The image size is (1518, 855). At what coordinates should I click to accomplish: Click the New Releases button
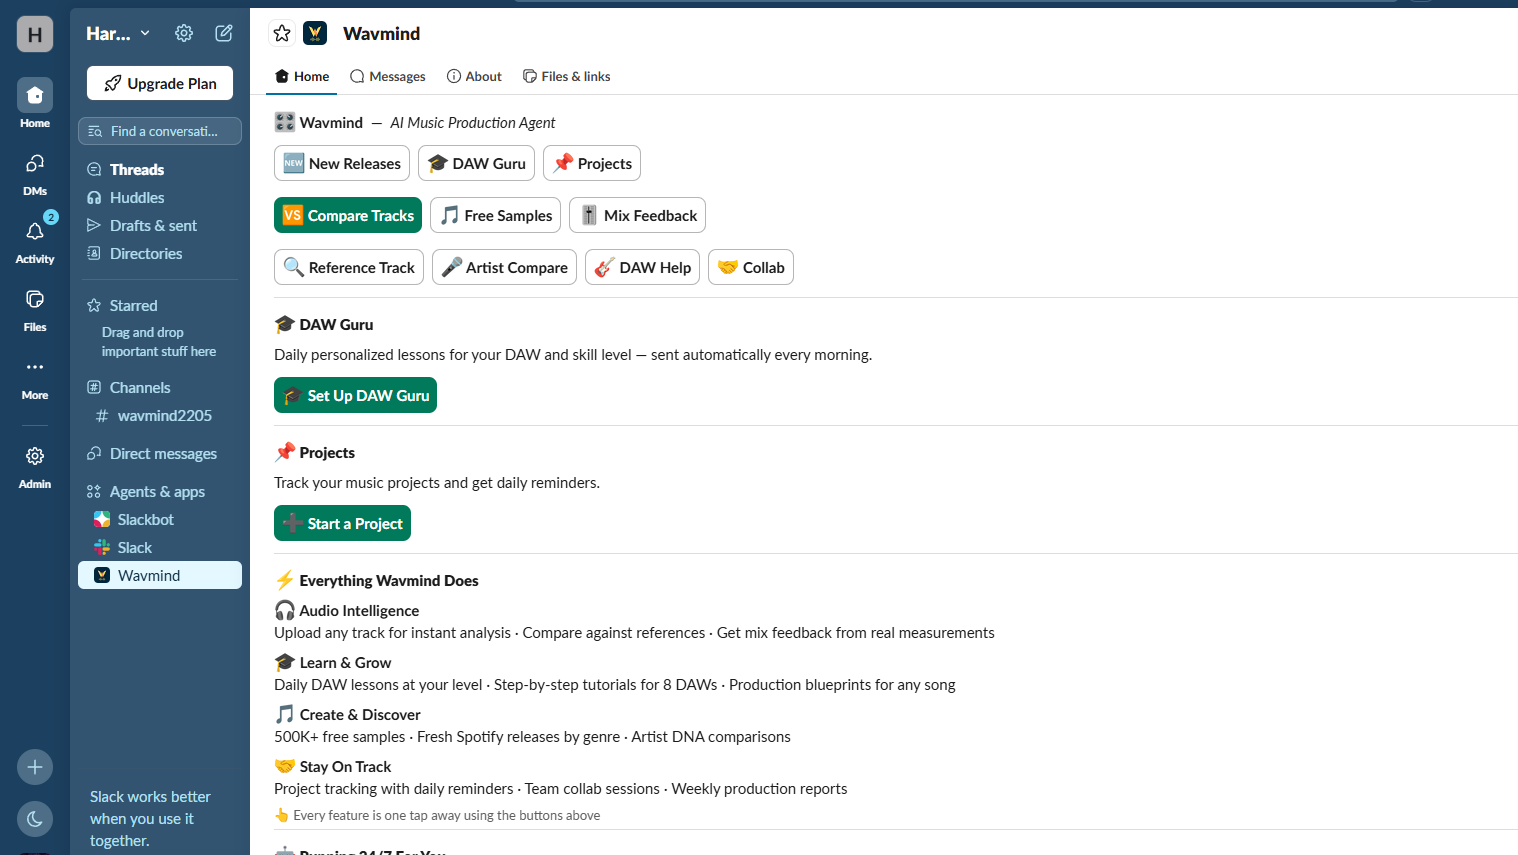[x=342, y=163]
